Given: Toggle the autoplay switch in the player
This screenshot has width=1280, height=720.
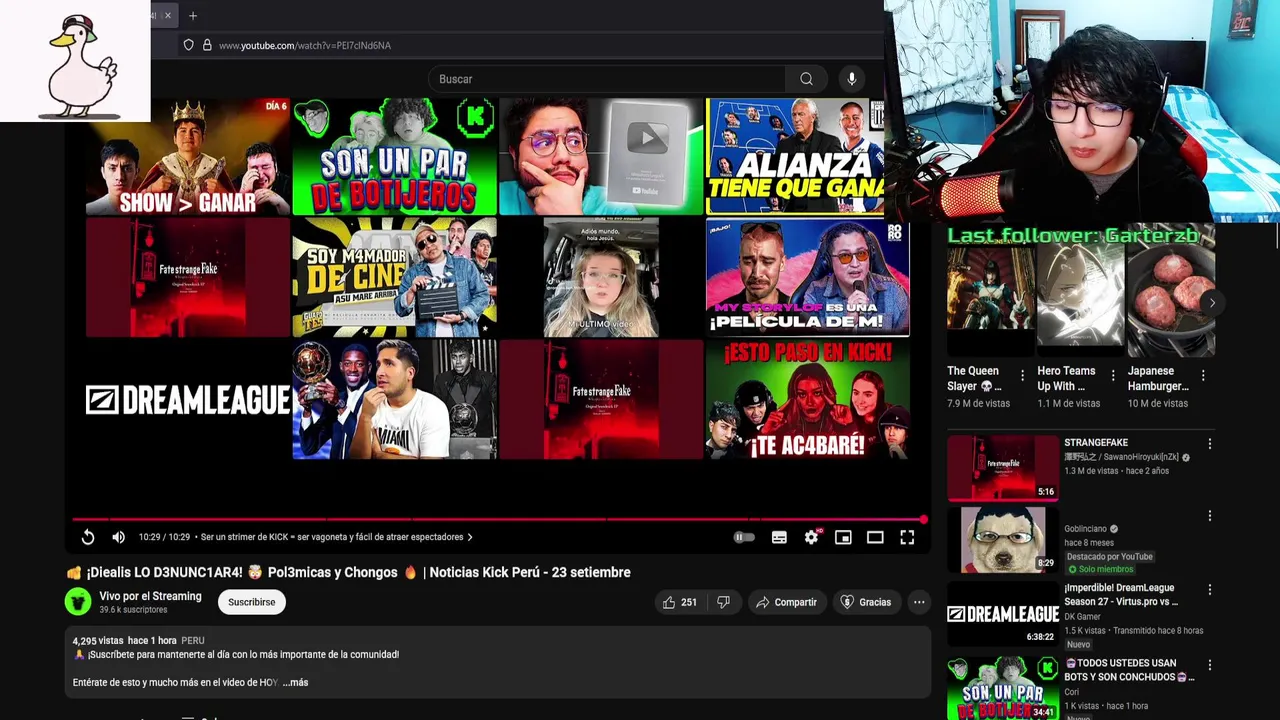Looking at the screenshot, I should click(x=744, y=537).
